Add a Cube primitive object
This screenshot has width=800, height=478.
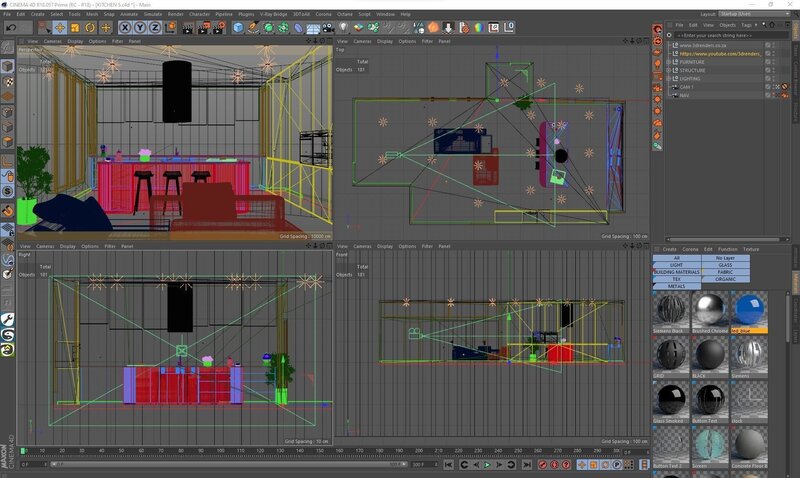pos(239,28)
